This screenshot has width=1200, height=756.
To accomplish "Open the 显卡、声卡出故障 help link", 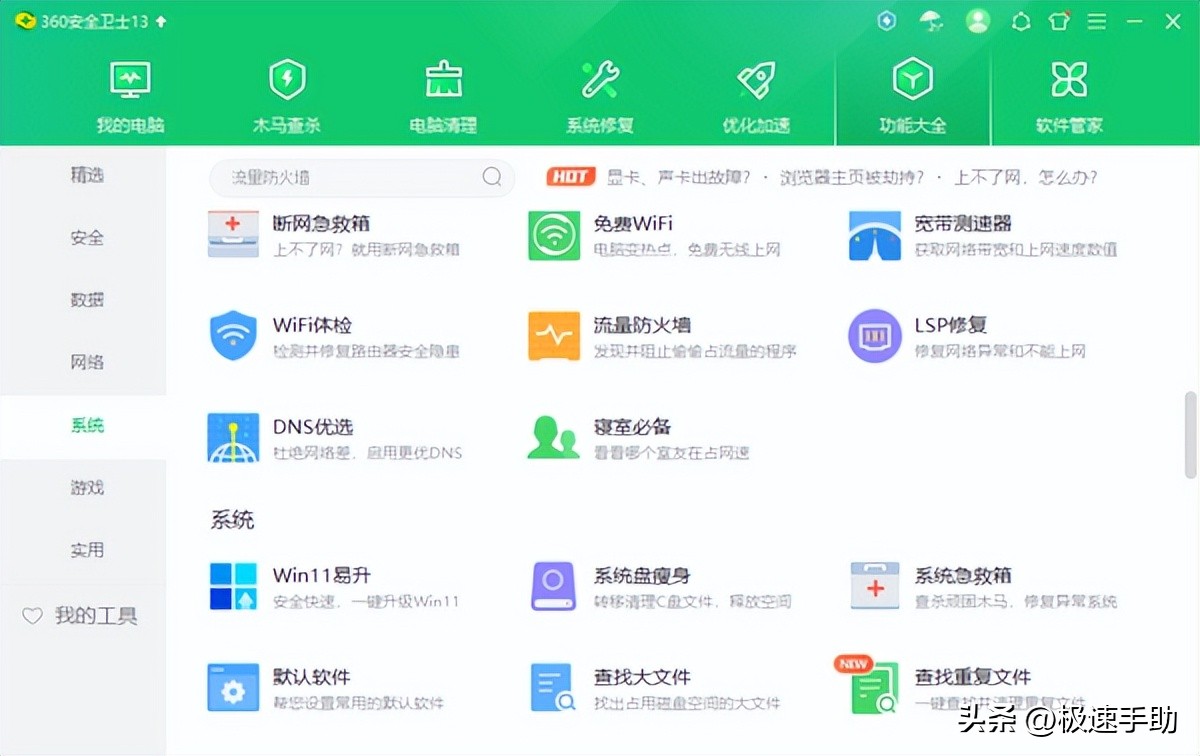I will pos(680,177).
